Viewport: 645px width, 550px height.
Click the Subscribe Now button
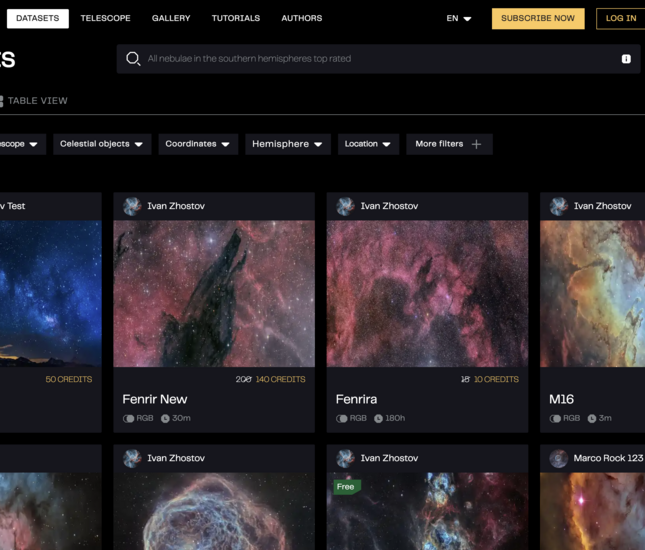point(538,19)
